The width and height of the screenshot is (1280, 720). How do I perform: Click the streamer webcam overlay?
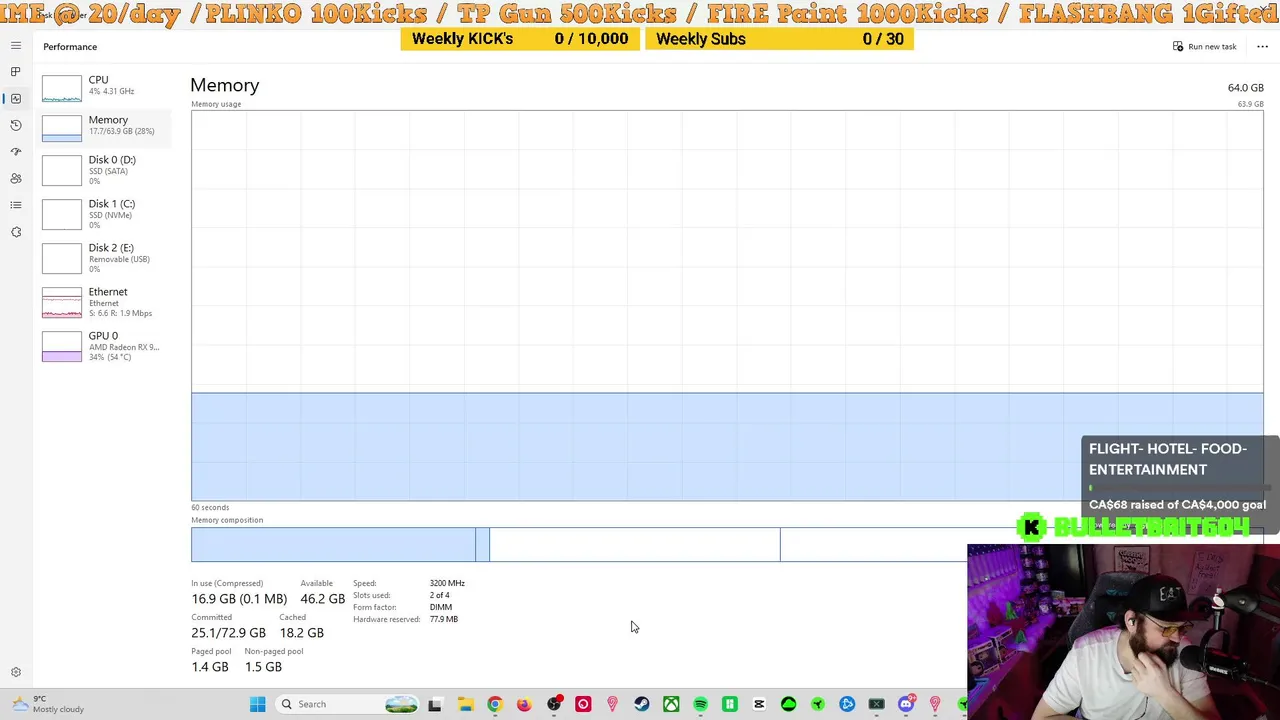point(1123,631)
